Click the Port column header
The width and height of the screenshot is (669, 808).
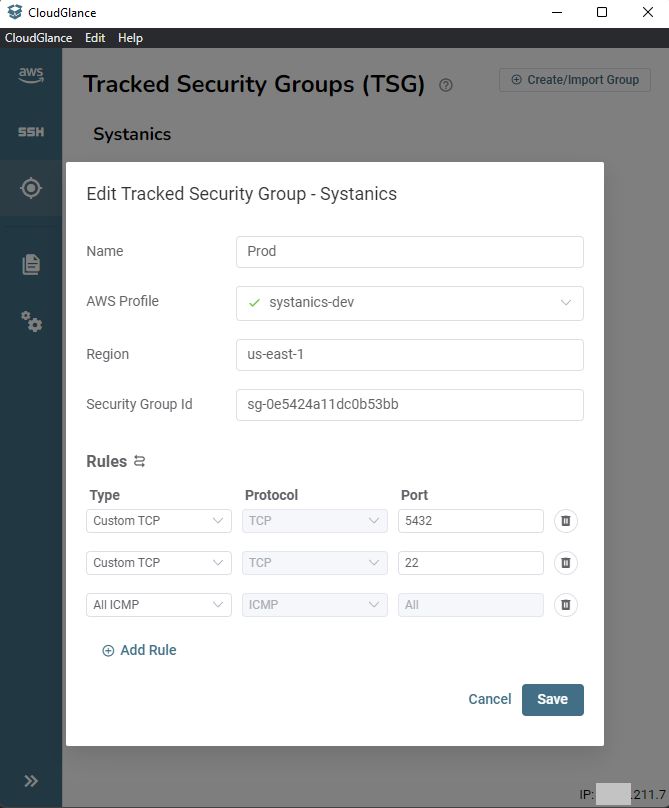[x=414, y=495]
